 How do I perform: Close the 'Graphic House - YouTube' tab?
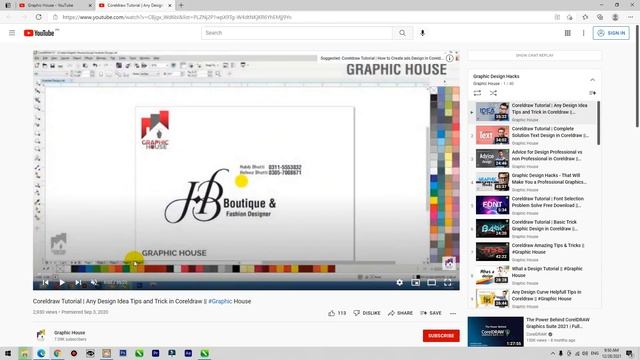(x=90, y=5)
